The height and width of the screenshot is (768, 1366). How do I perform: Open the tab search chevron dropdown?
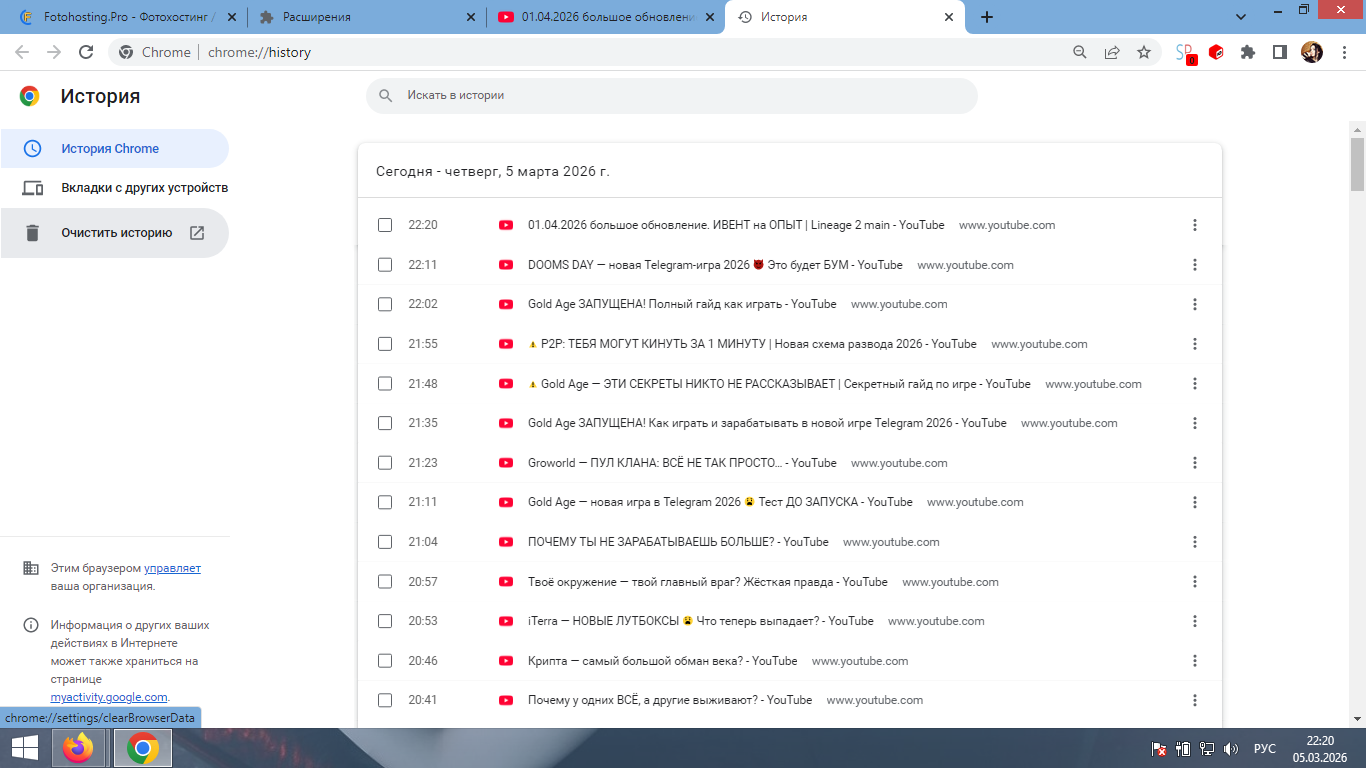click(1241, 17)
